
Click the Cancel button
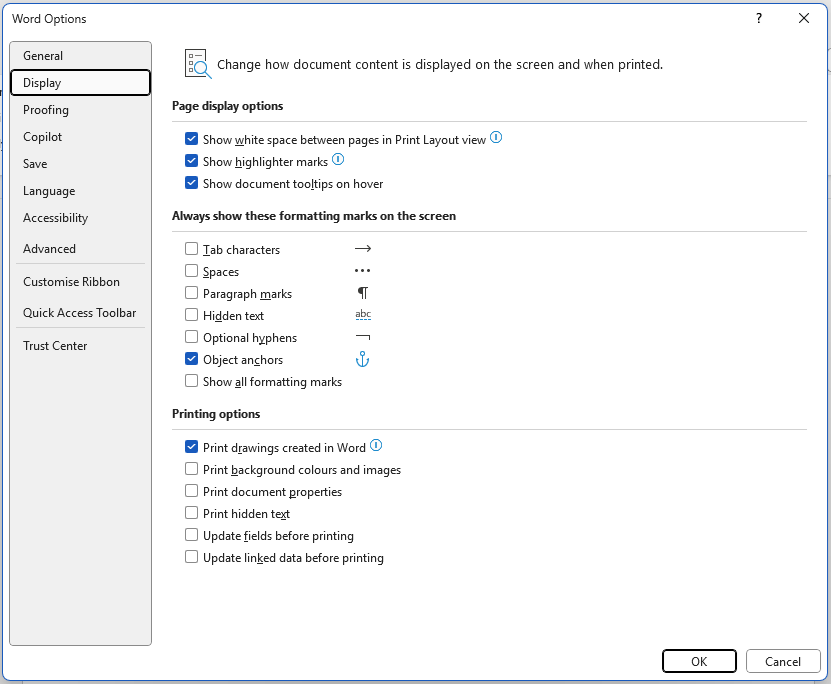(x=783, y=661)
